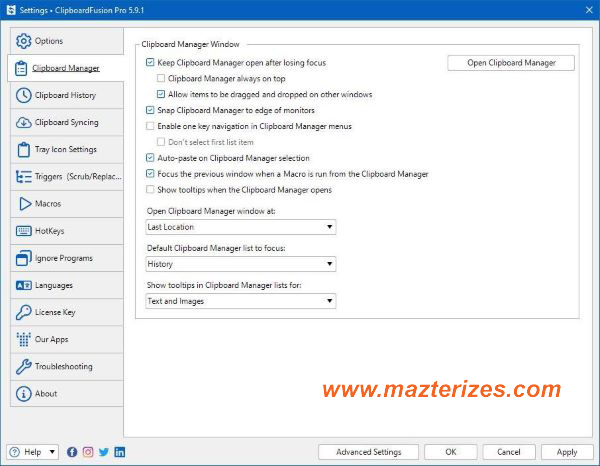Open the Troubleshooting tab

click(x=67, y=367)
